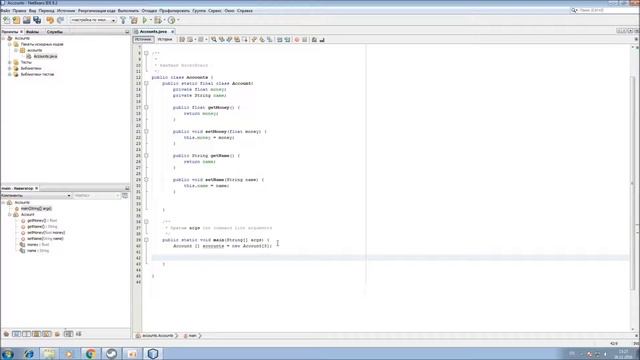Open the Выполнить menu
Screen dimensions: 640x360
(x=128, y=11)
